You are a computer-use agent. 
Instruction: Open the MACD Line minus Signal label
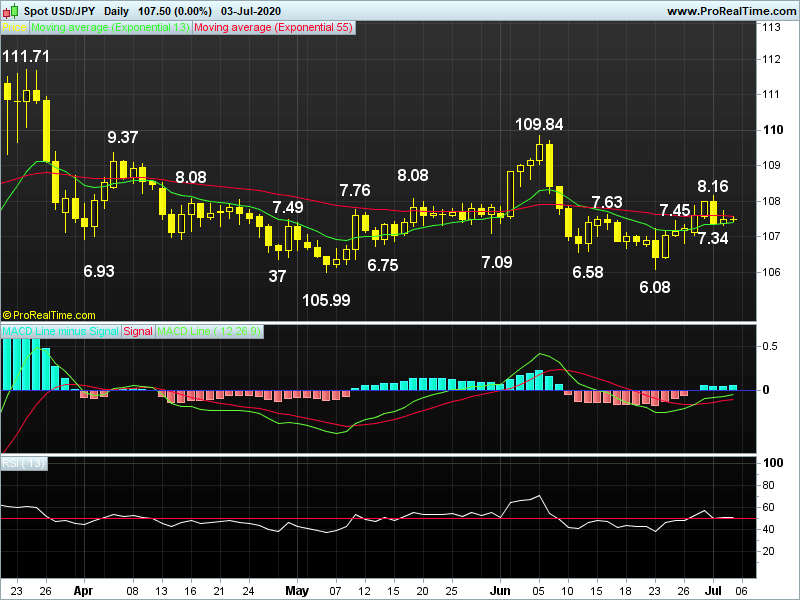[60, 331]
